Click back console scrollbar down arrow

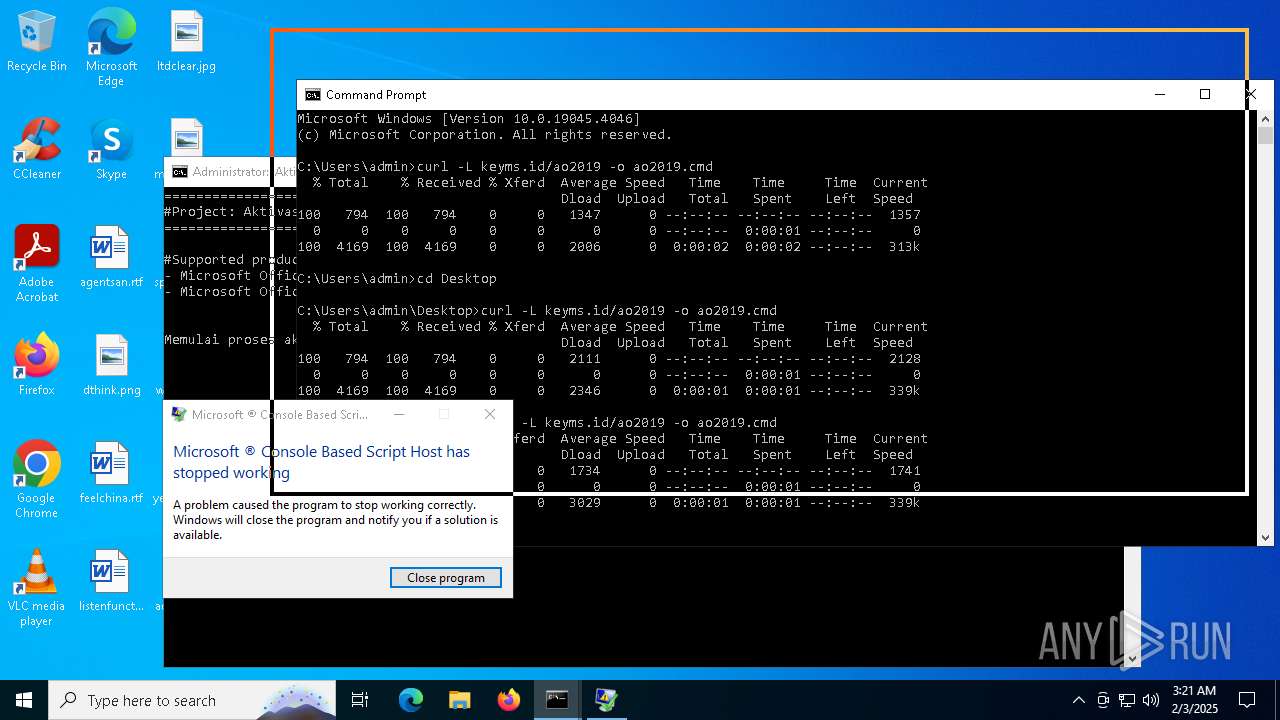point(1132,658)
